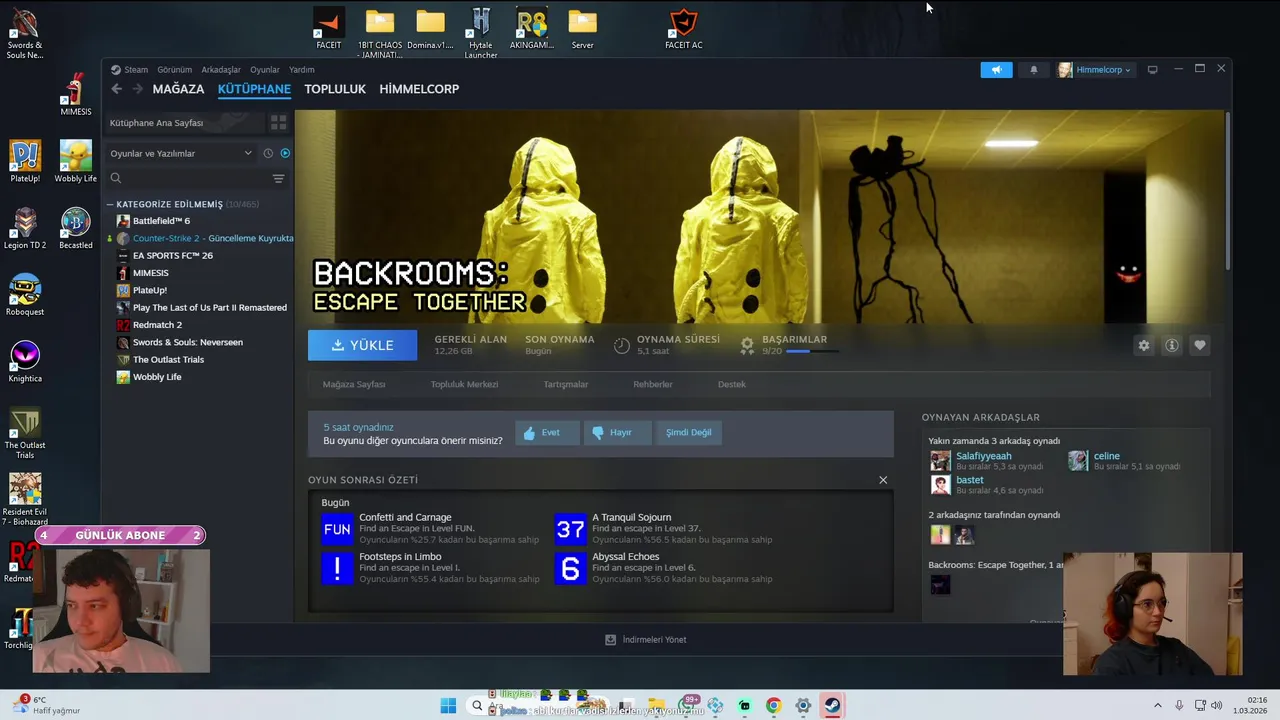Open the Yardım menu
Screen dimensions: 1280x720
click(x=301, y=70)
